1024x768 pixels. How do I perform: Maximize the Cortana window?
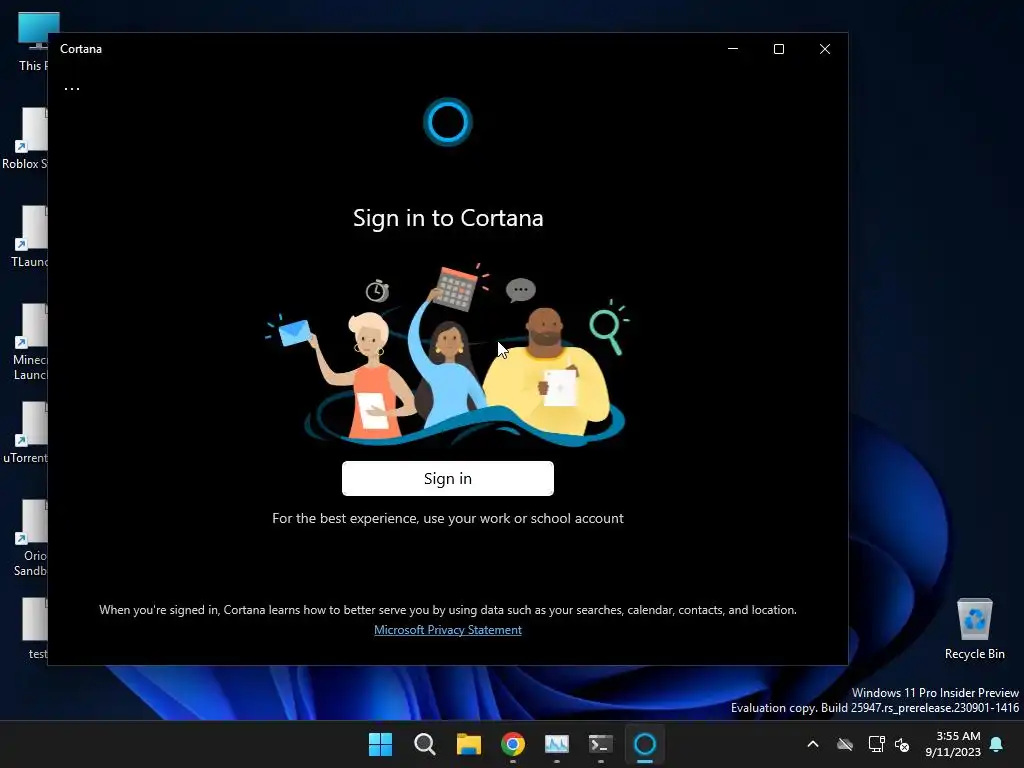pos(778,49)
